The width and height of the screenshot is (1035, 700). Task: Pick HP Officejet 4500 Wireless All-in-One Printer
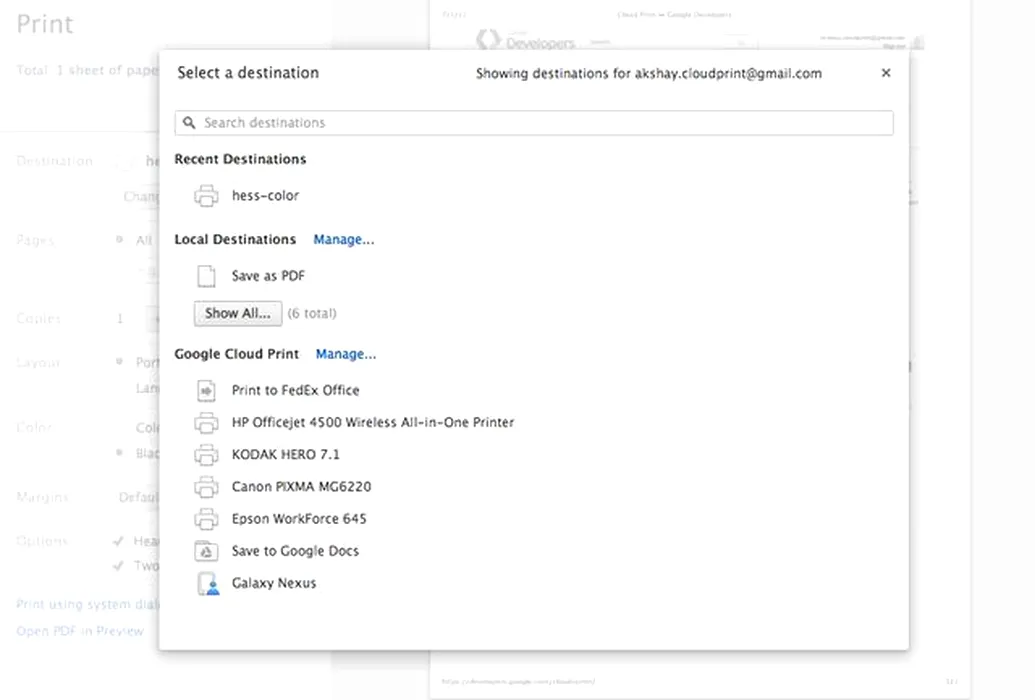click(373, 423)
